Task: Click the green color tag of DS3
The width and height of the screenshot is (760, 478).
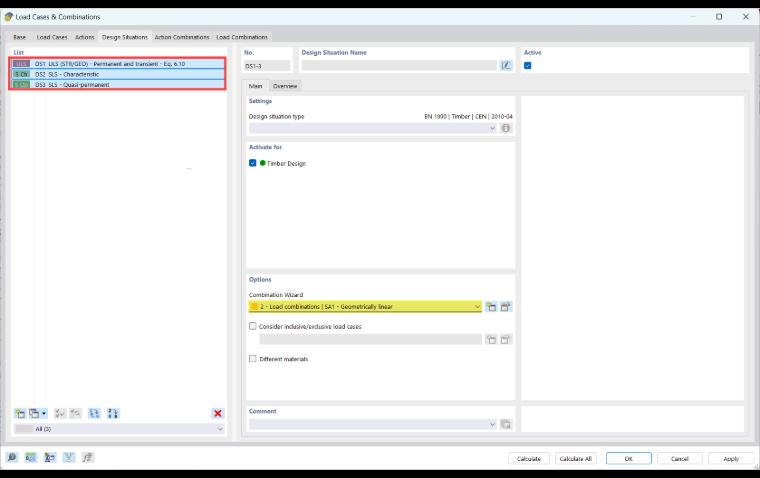Action: [21, 84]
